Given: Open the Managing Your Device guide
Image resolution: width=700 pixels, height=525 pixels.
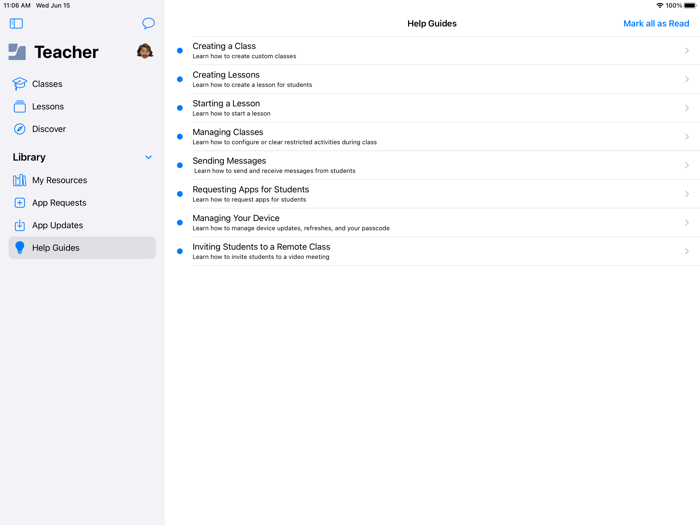Looking at the screenshot, I should (432, 222).
